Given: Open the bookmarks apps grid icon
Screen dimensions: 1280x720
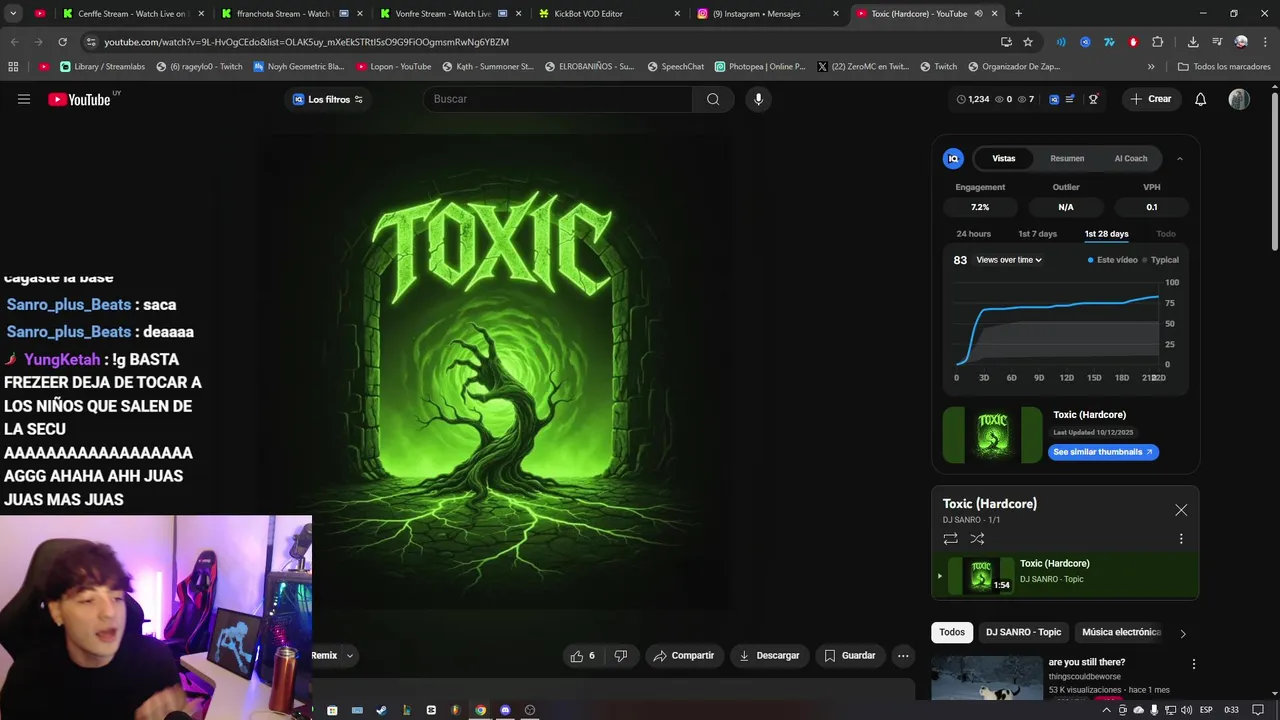Looking at the screenshot, I should point(13,66).
